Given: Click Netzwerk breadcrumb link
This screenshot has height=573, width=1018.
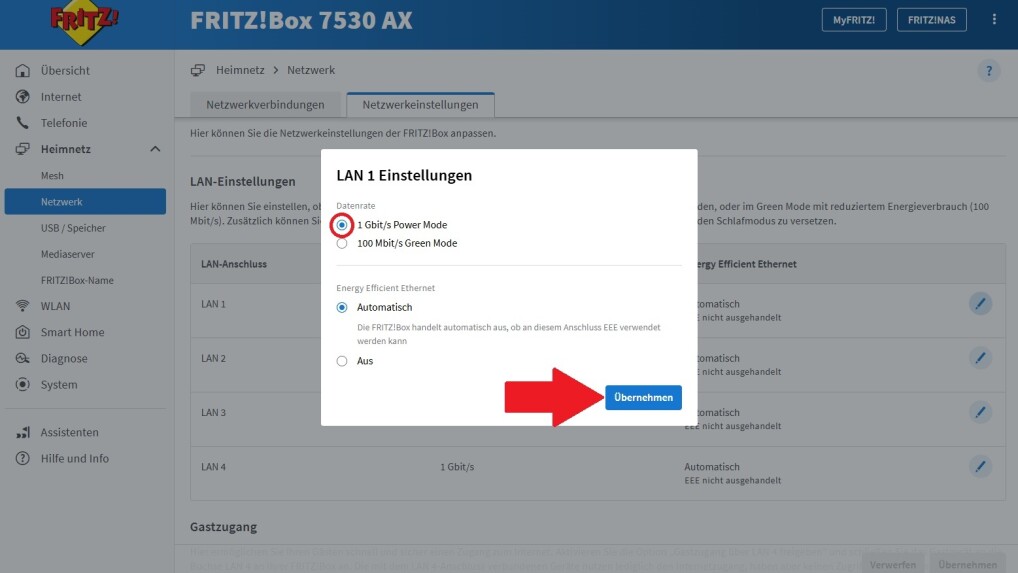Looking at the screenshot, I should point(311,70).
